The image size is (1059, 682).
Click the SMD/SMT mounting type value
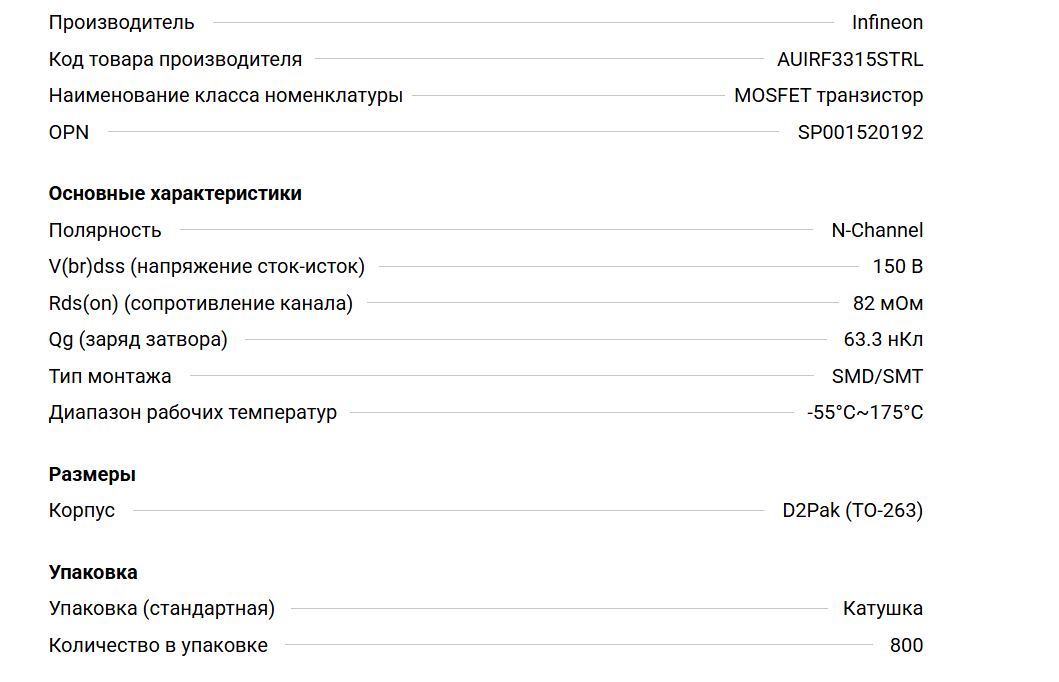[x=877, y=377]
